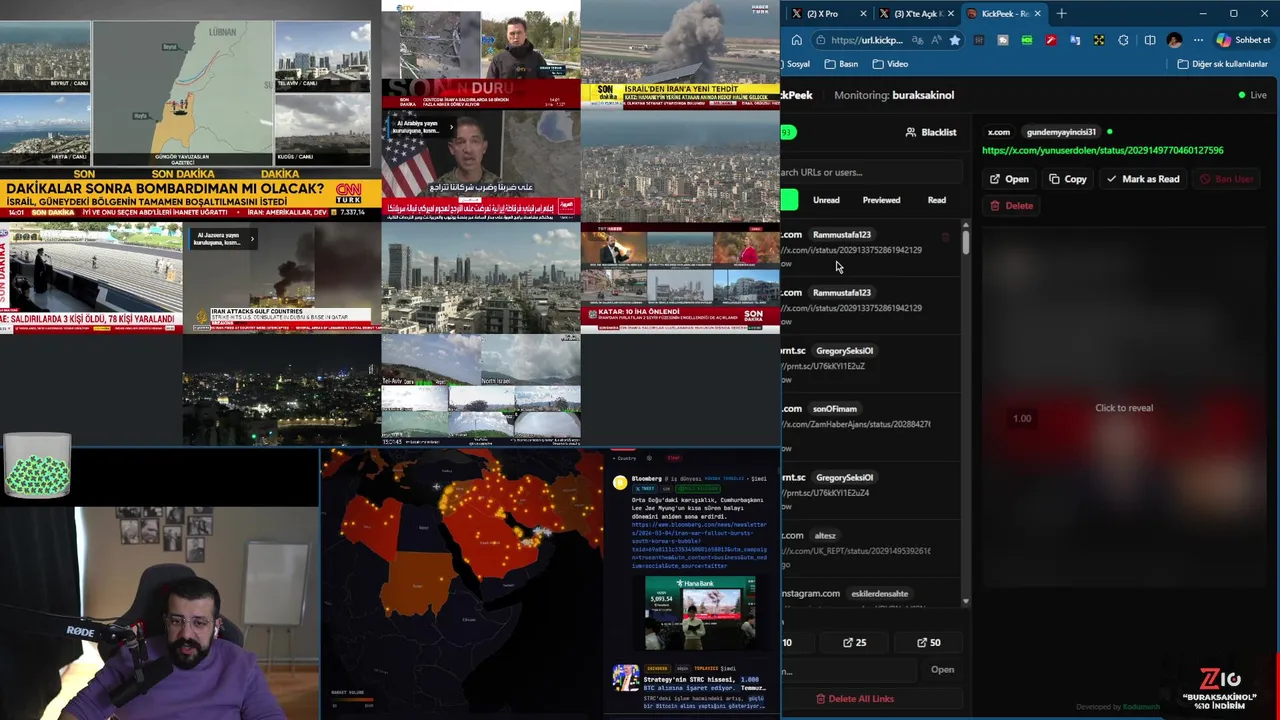Open the browser profile avatar
1280x720 pixels.
[1174, 40]
